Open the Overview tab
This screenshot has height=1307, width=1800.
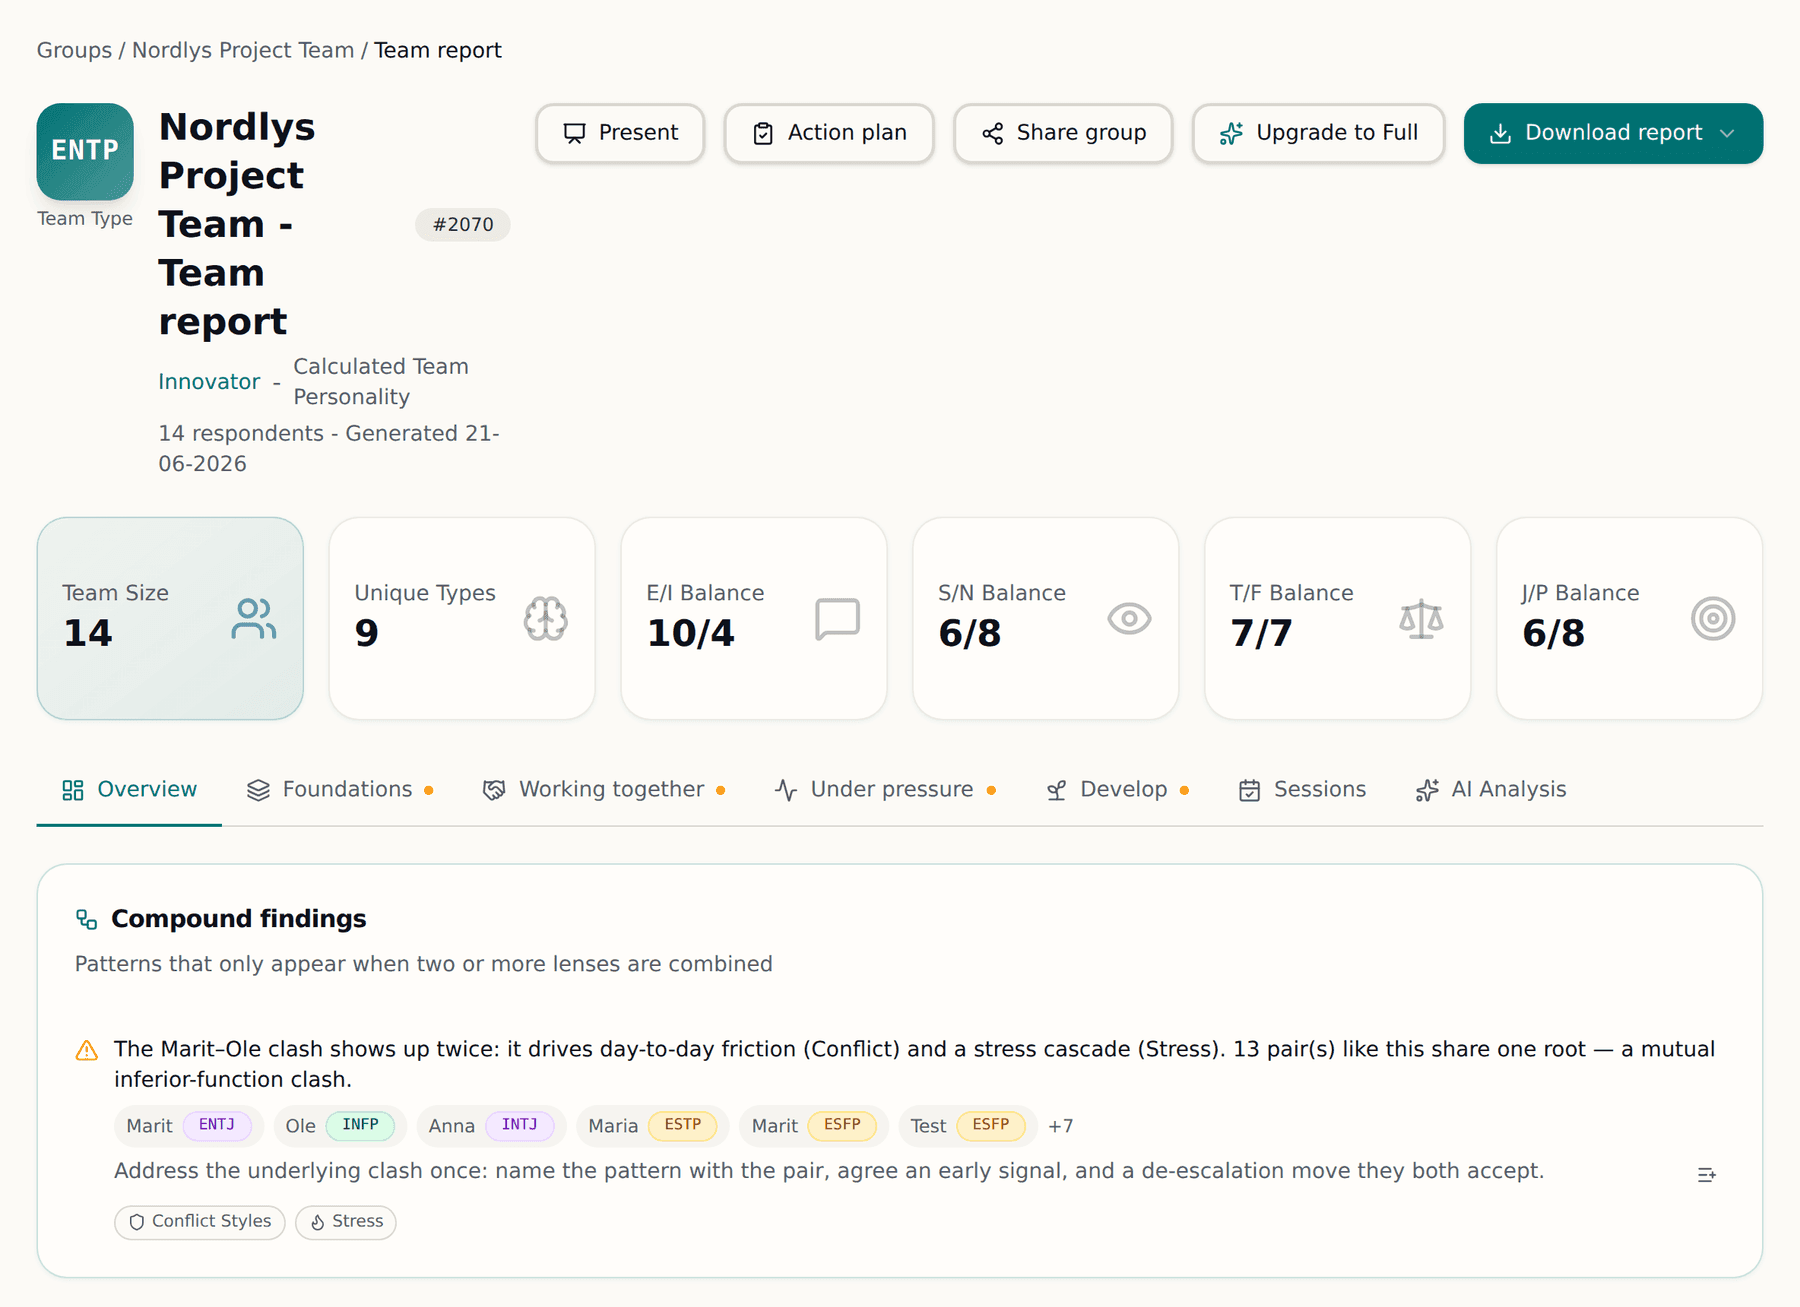point(129,790)
